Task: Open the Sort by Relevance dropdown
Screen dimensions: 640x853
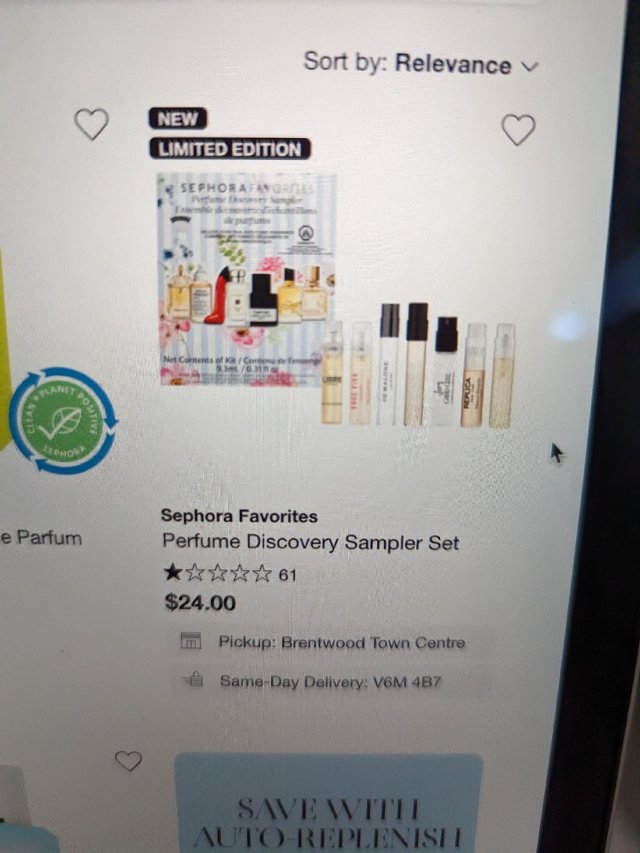Action: 421,63
